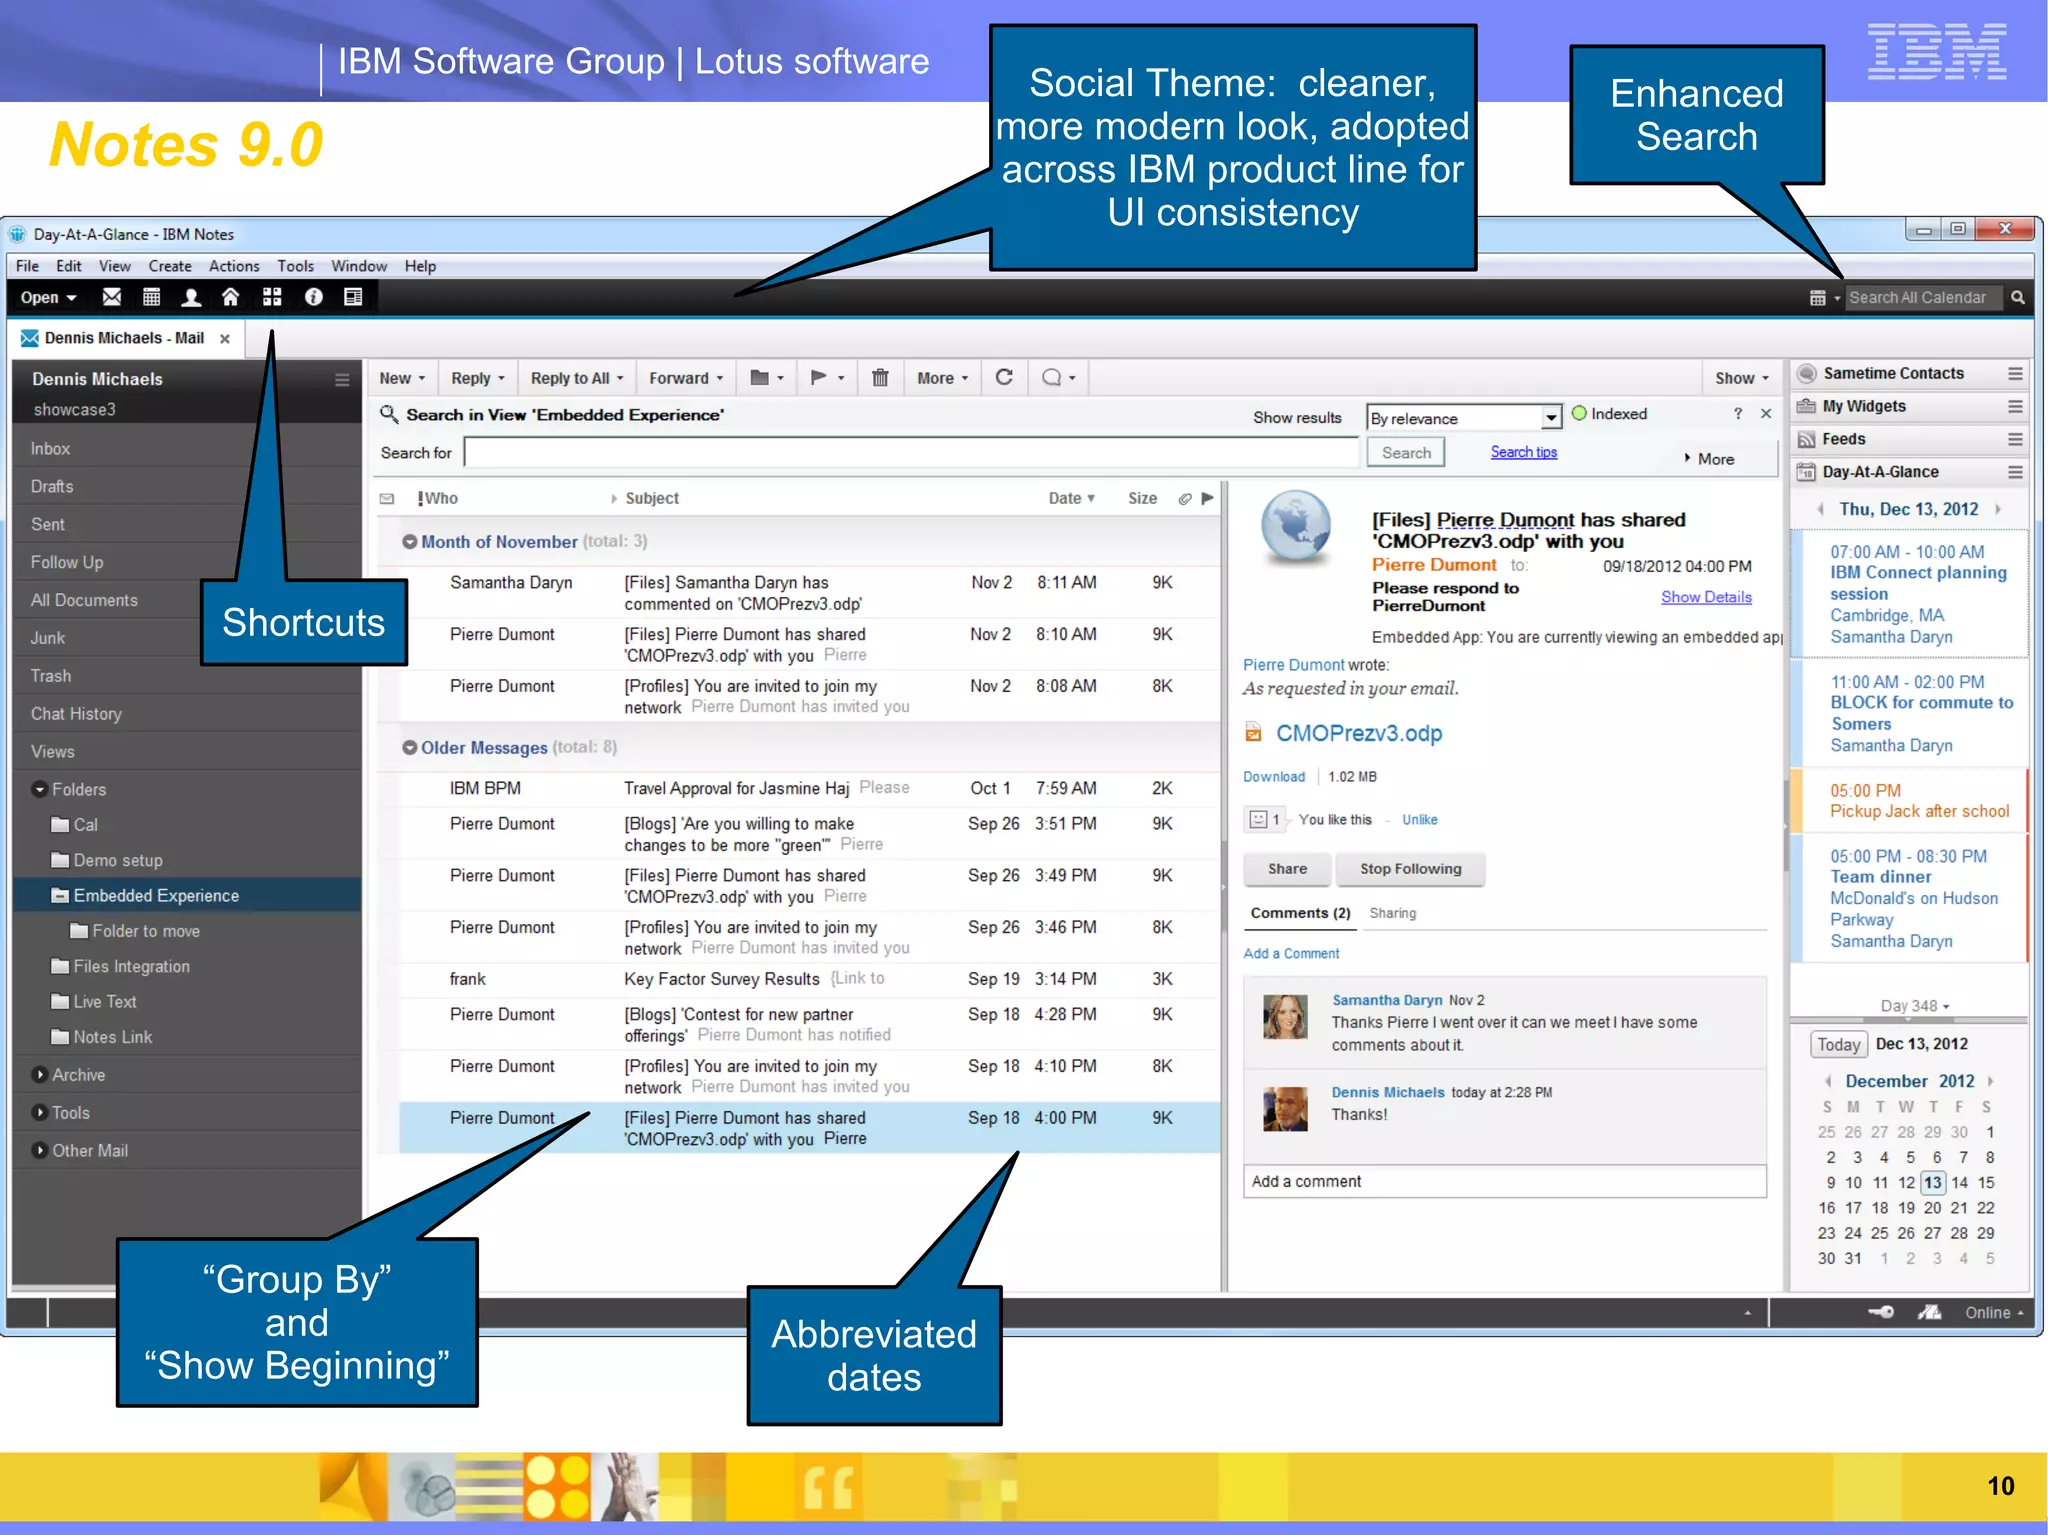The height and width of the screenshot is (1535, 2048).
Task: Open the File menu
Action: coord(27,266)
